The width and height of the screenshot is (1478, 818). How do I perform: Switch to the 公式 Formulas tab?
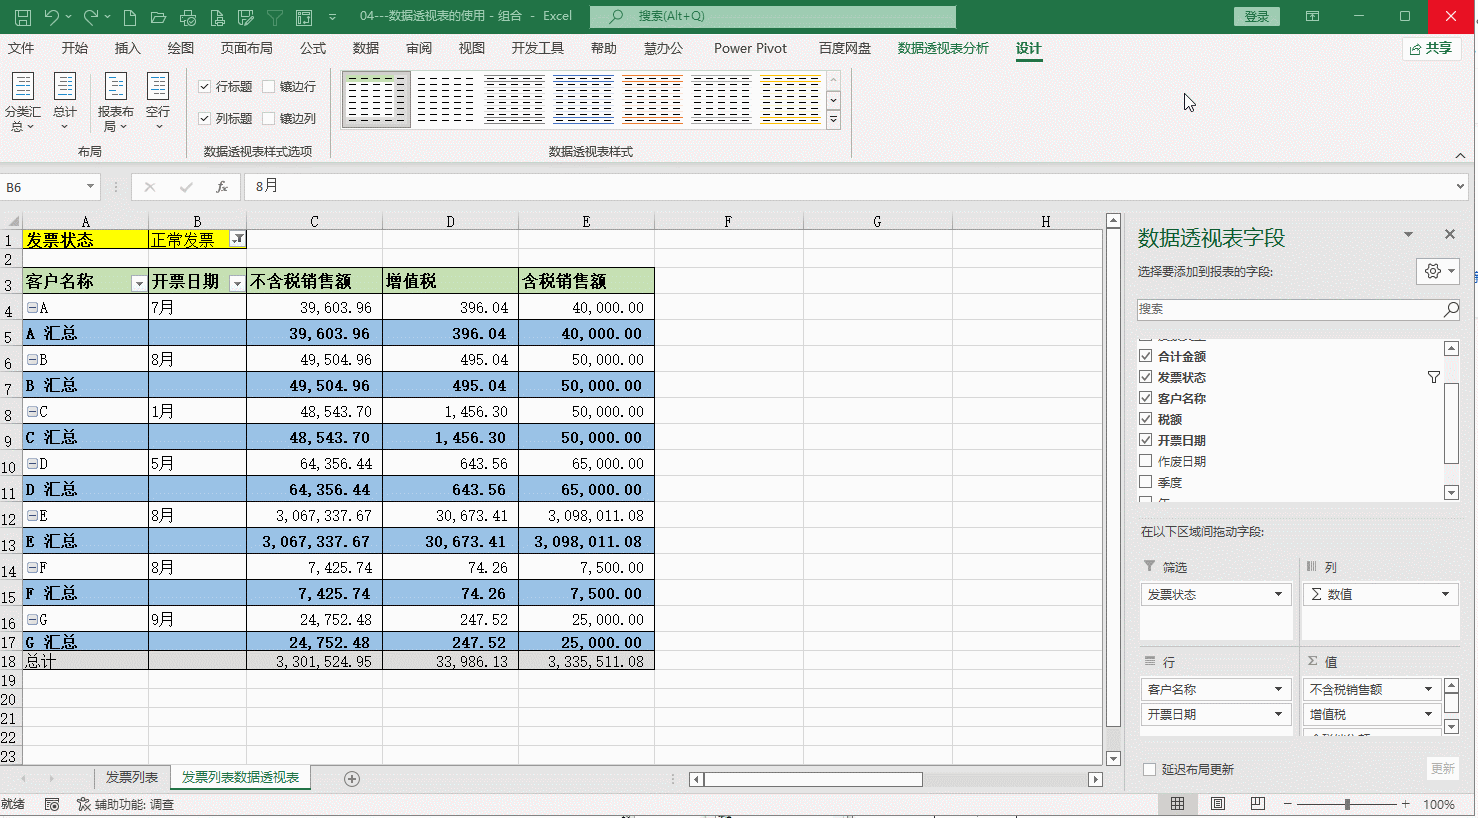tap(313, 48)
